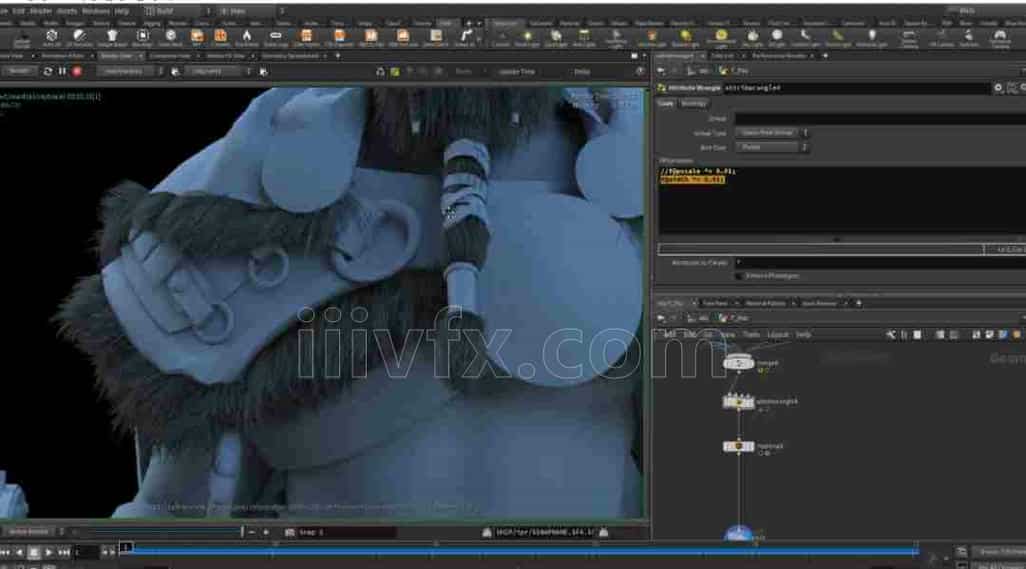The width and height of the screenshot is (1026, 569).
Task: Select the Gamepad Camera shelf tool
Action: coord(1000,38)
